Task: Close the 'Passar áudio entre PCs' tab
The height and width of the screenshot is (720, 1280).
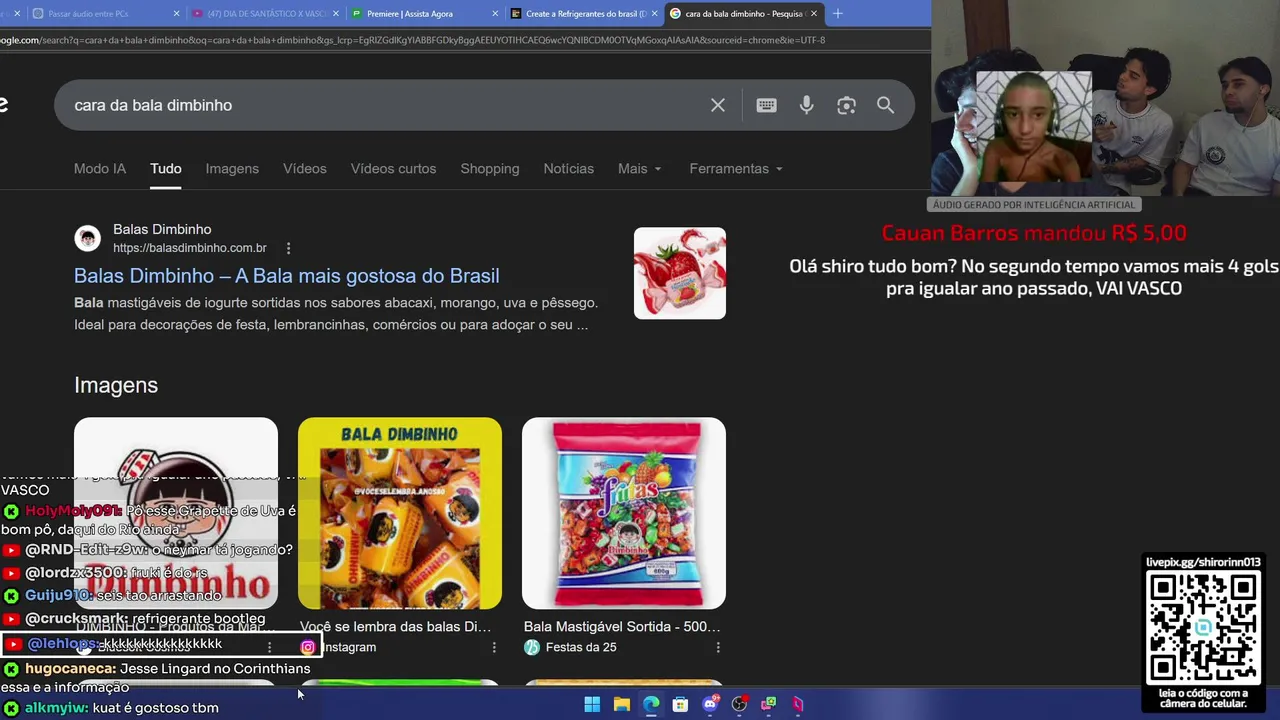Action: pyautogui.click(x=177, y=14)
